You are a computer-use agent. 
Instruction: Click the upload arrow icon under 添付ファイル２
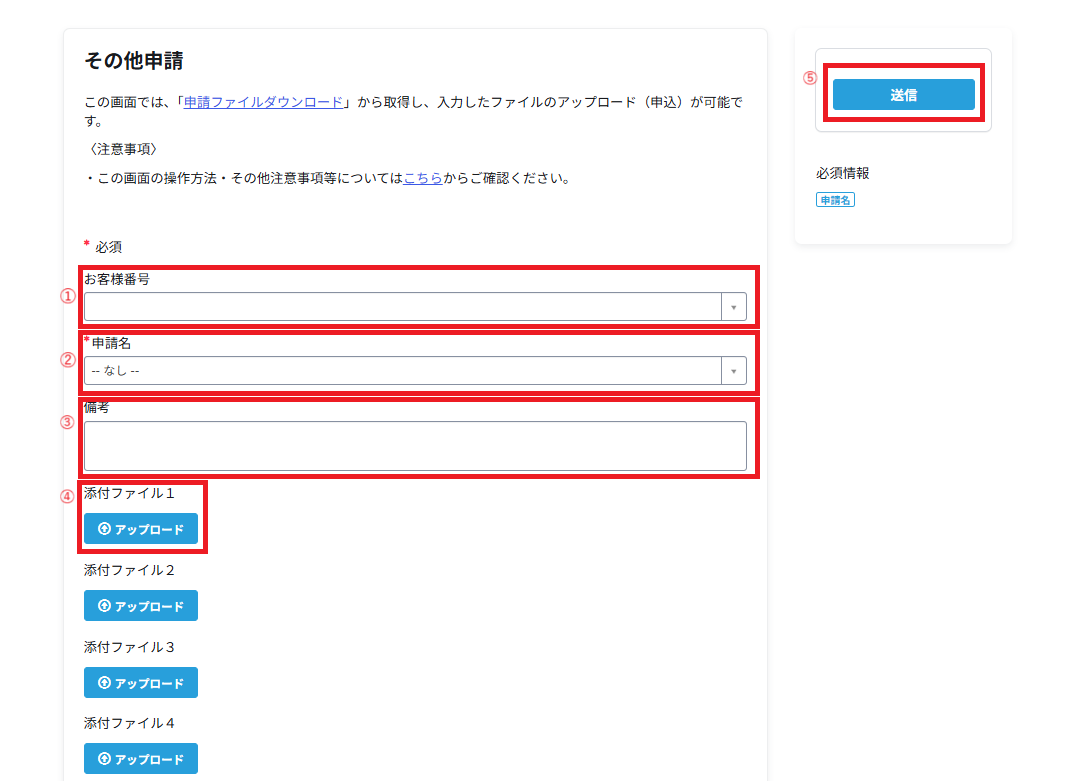click(104, 606)
